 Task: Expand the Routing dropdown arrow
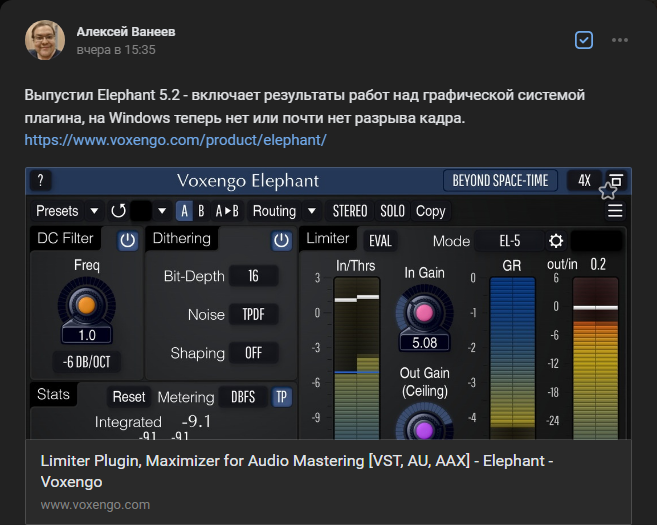312,211
